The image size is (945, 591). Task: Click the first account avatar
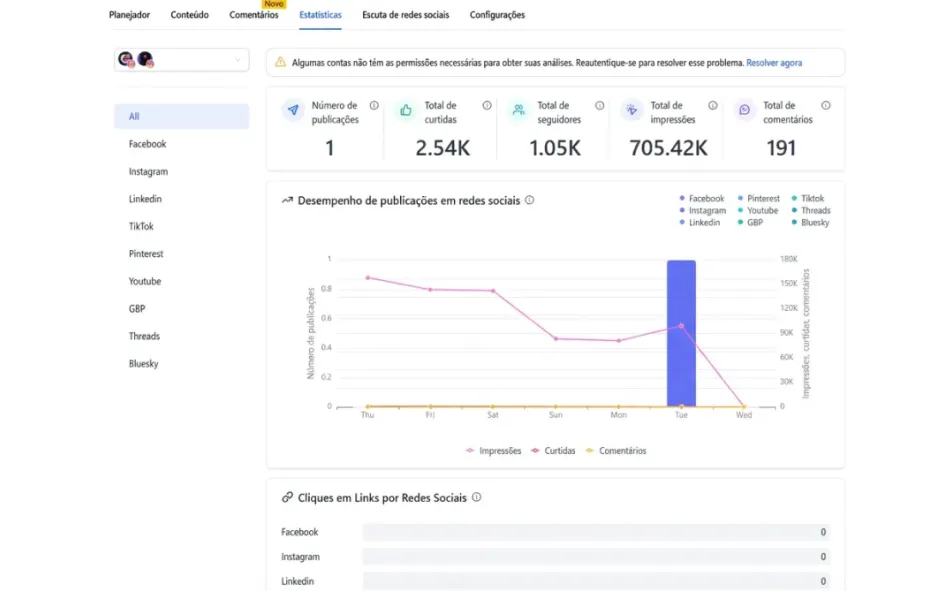point(126,59)
